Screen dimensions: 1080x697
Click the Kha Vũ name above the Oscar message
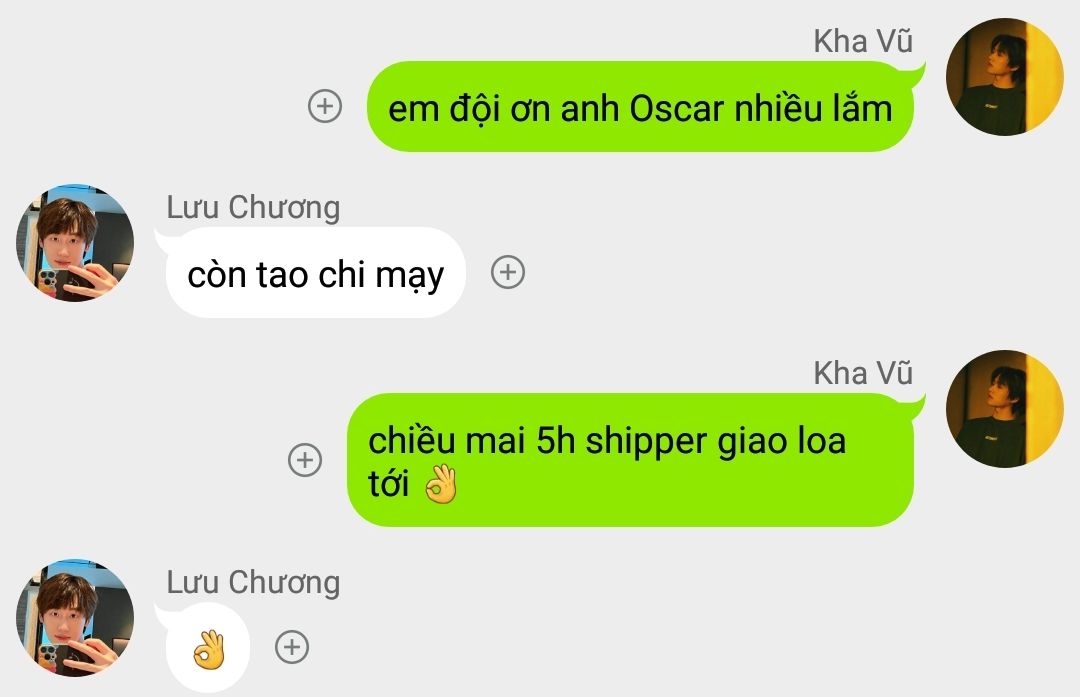863,41
